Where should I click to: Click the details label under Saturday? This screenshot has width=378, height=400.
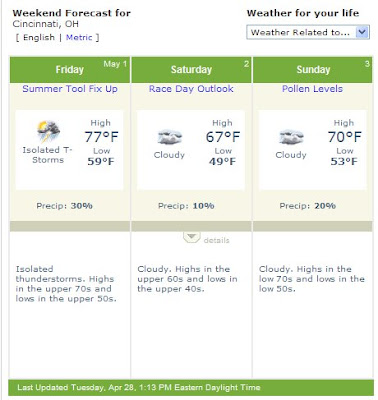point(216,240)
